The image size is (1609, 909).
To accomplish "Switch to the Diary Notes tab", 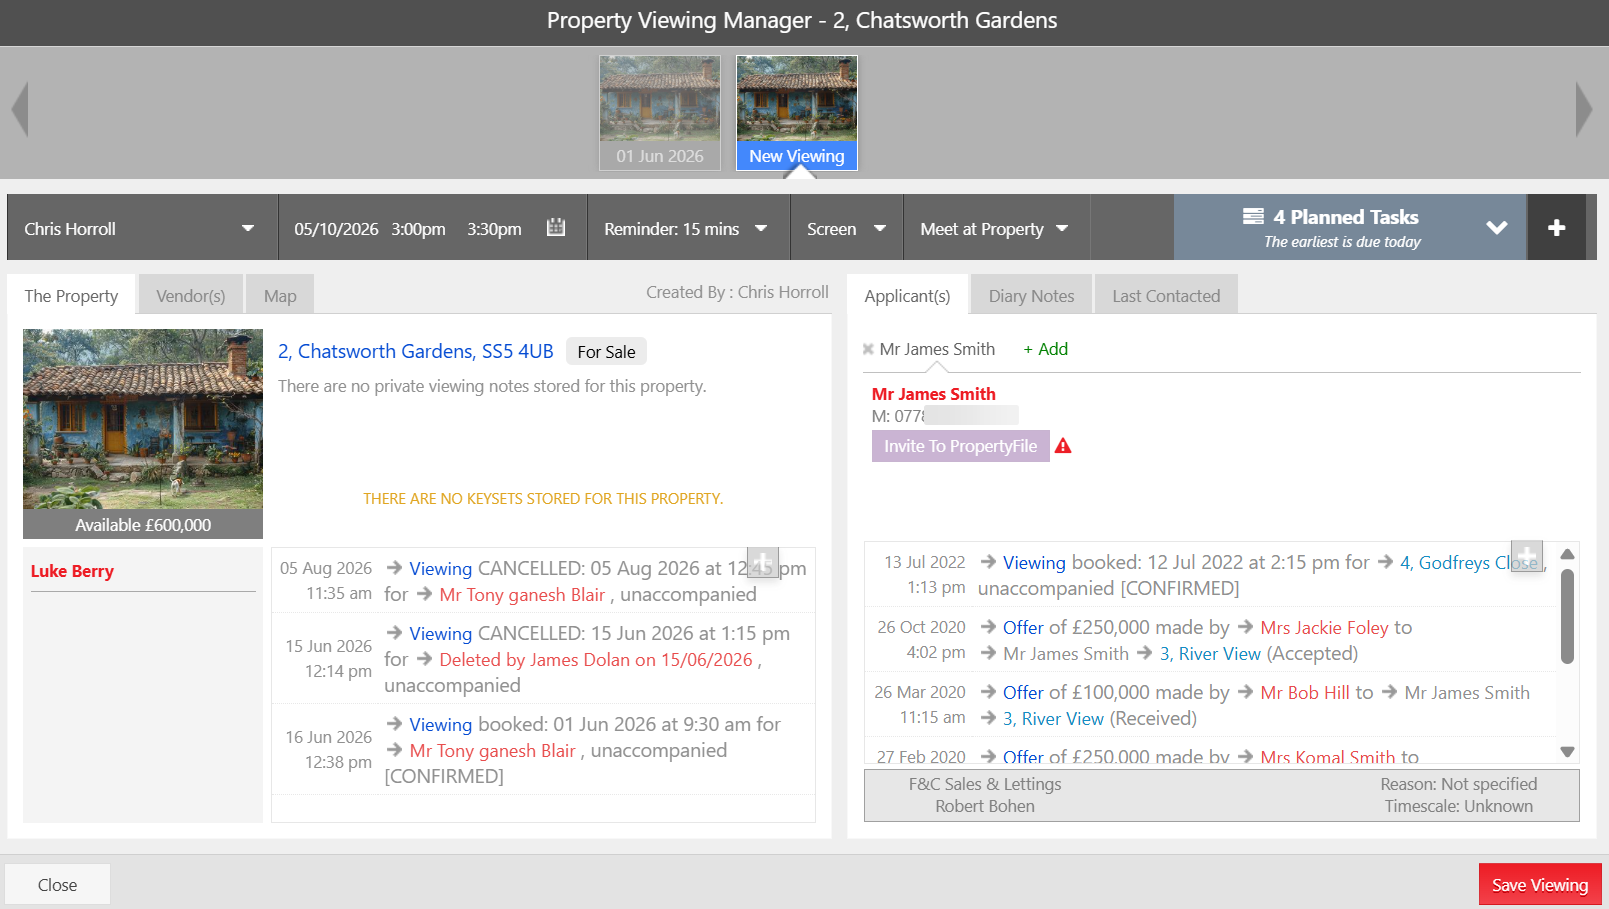I will (1031, 295).
